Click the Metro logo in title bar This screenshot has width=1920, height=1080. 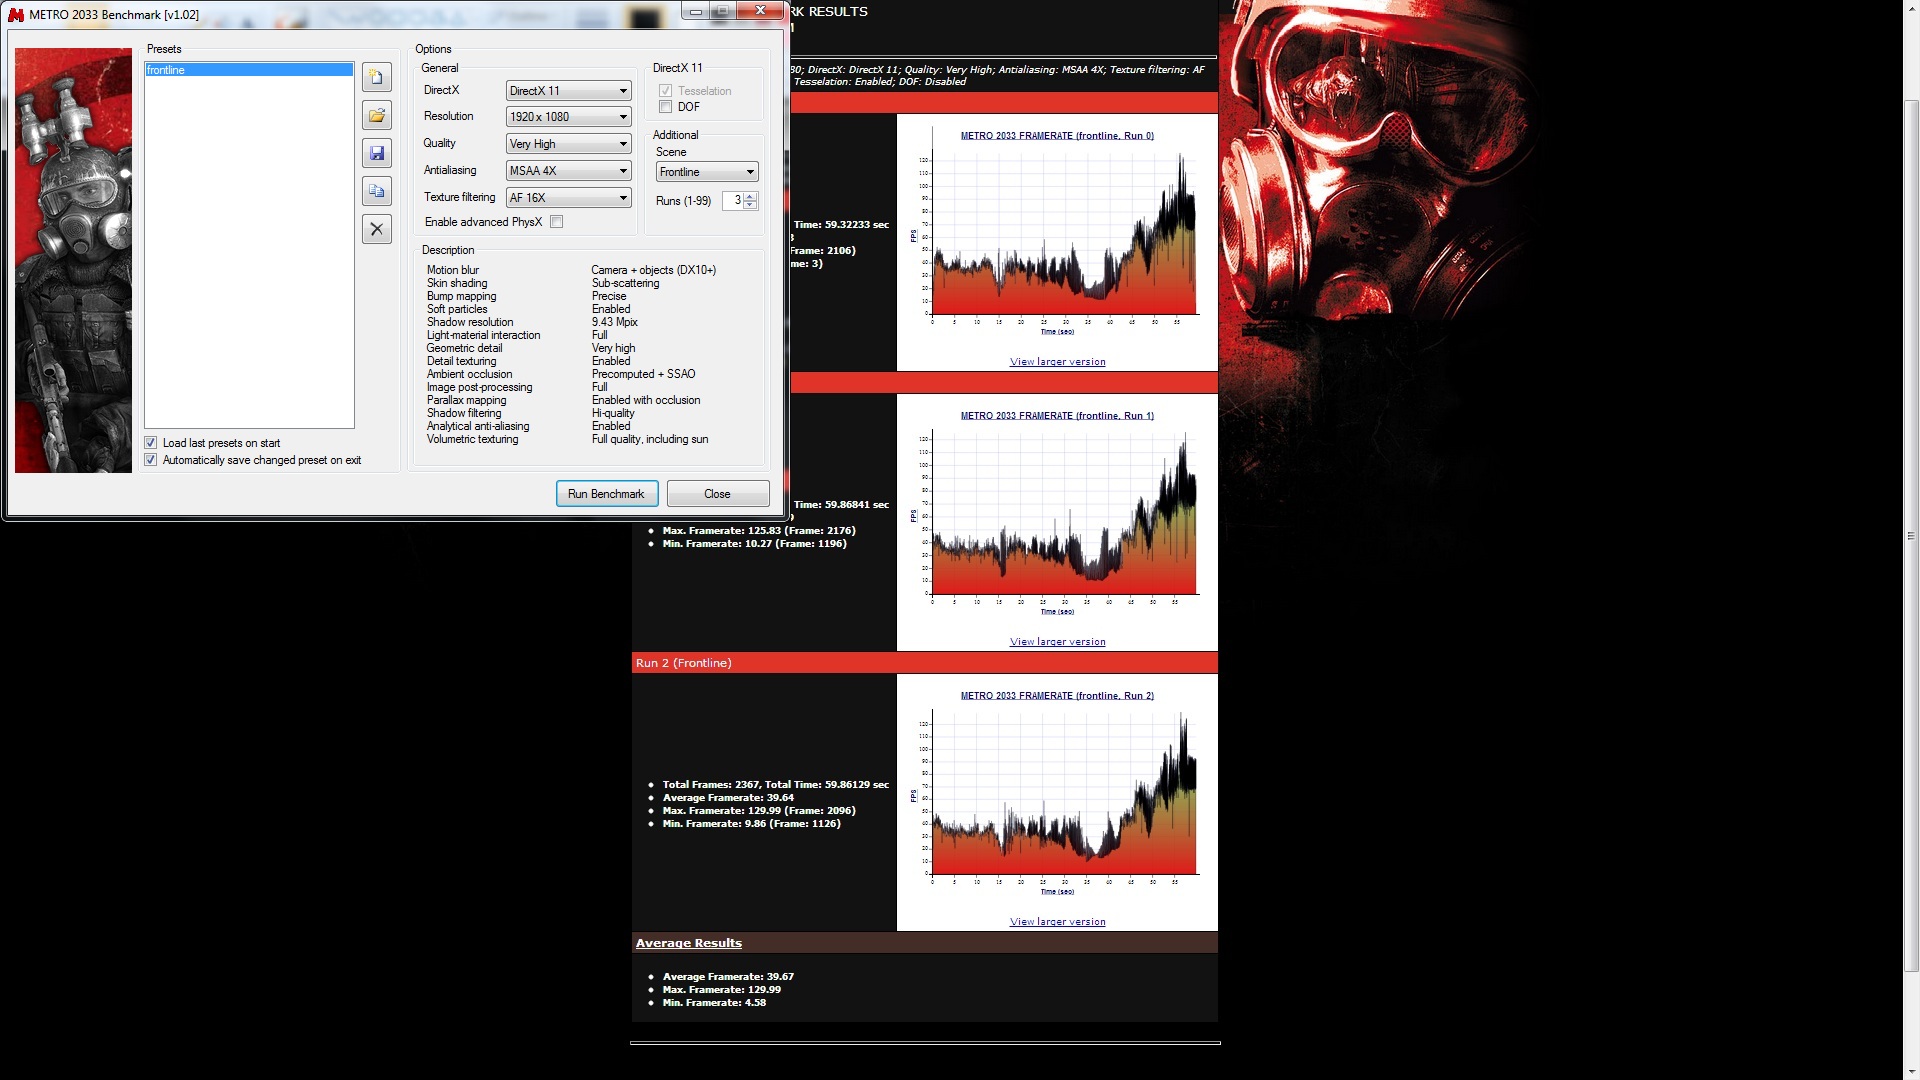(16, 14)
